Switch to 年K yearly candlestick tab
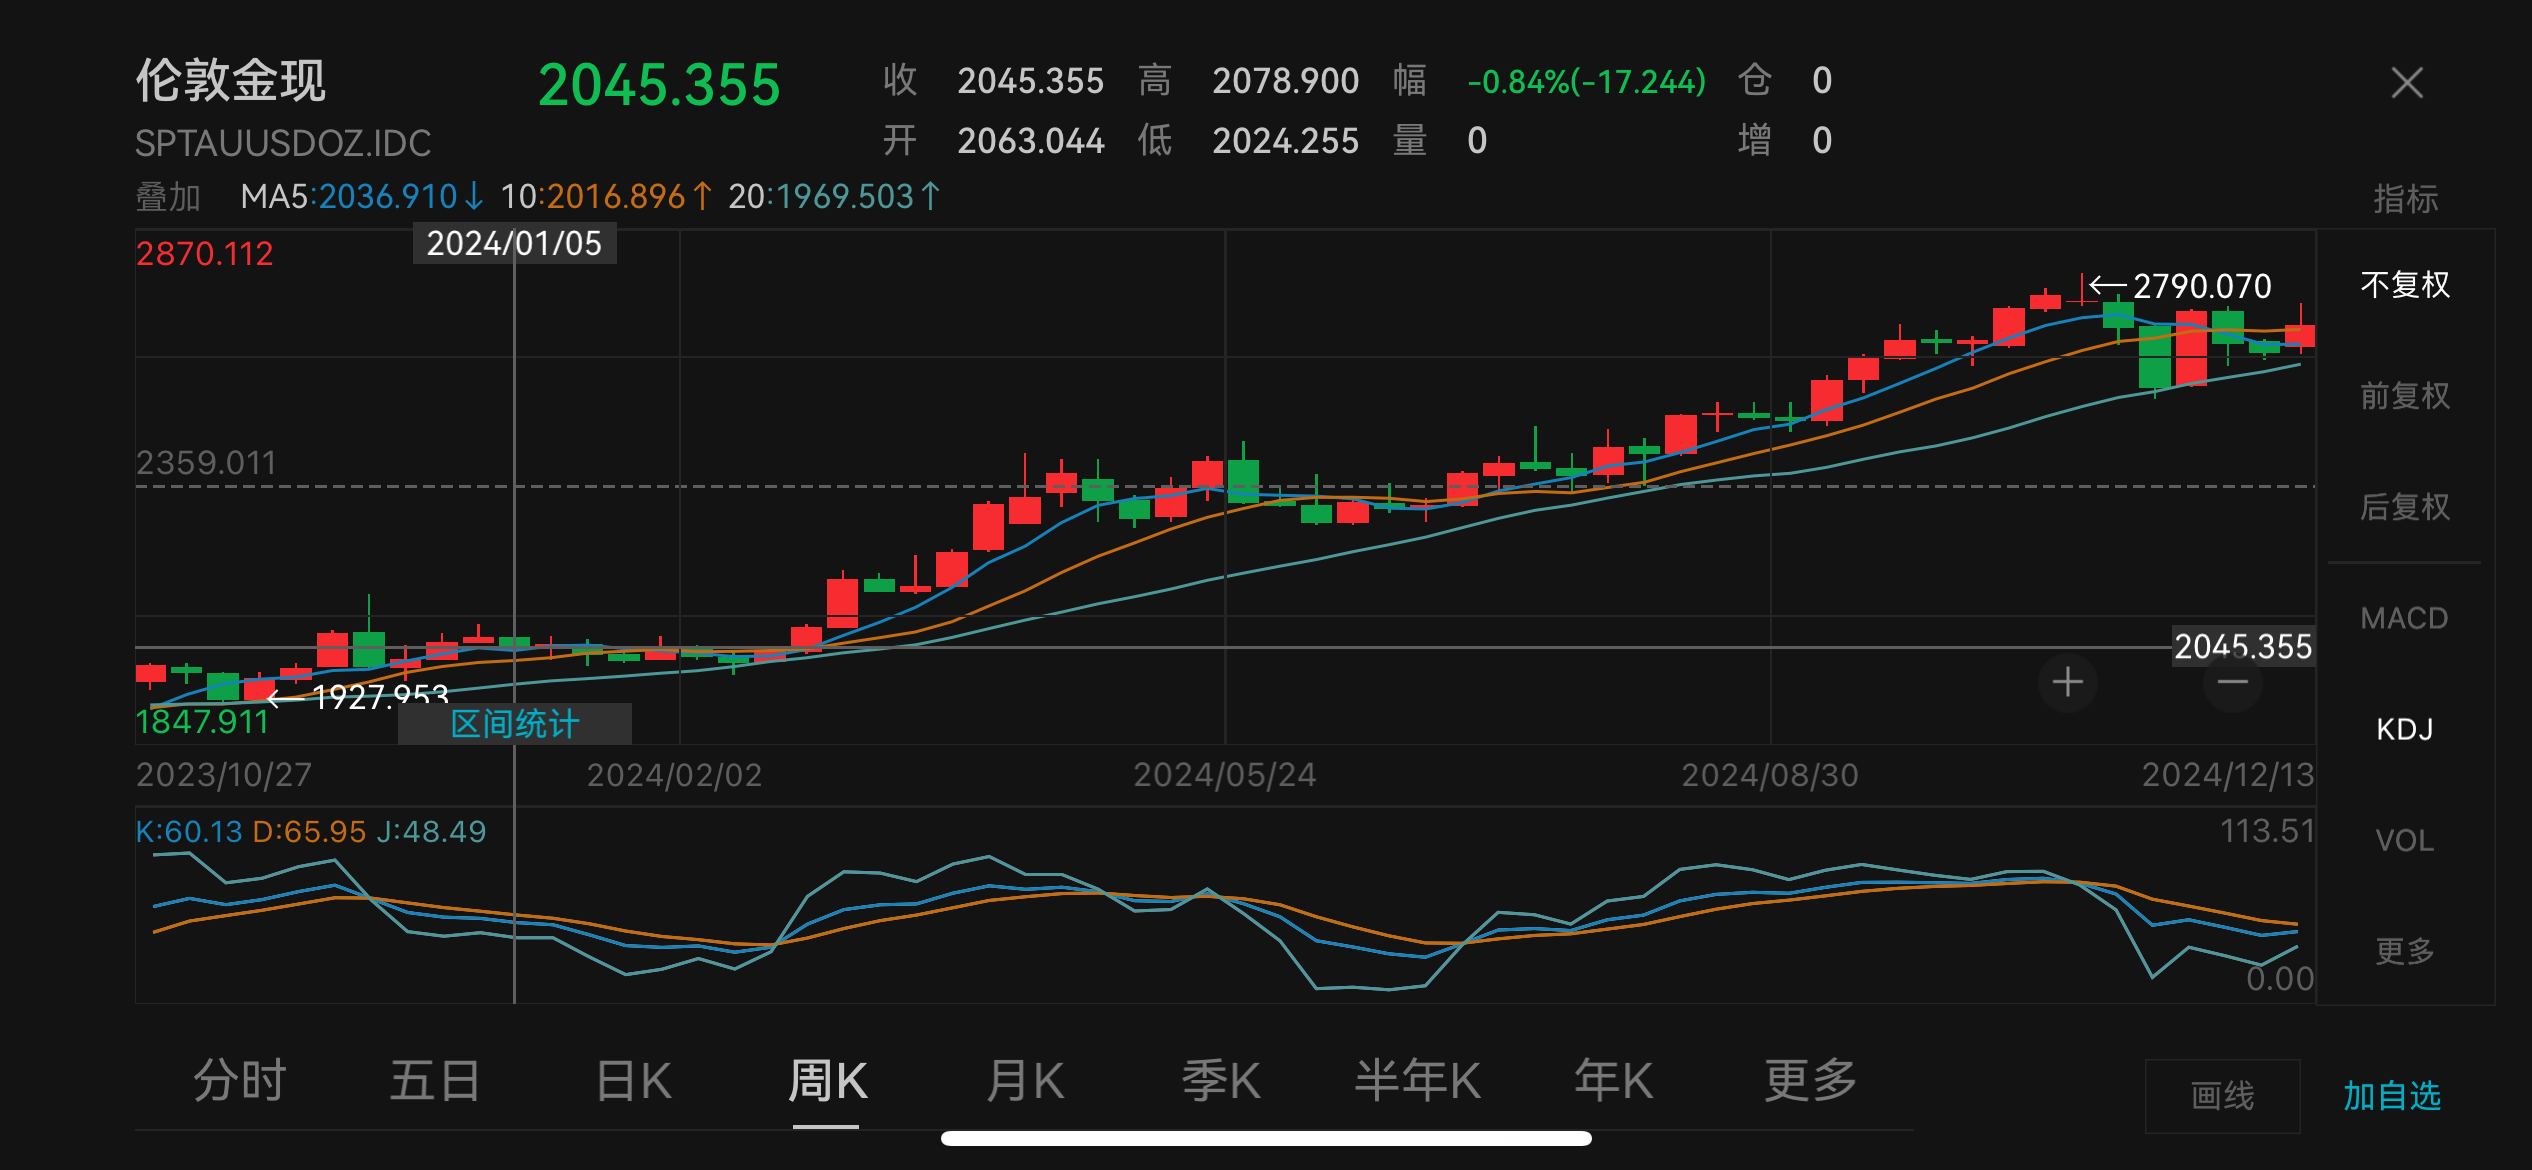The image size is (2532, 1170). click(1613, 1081)
